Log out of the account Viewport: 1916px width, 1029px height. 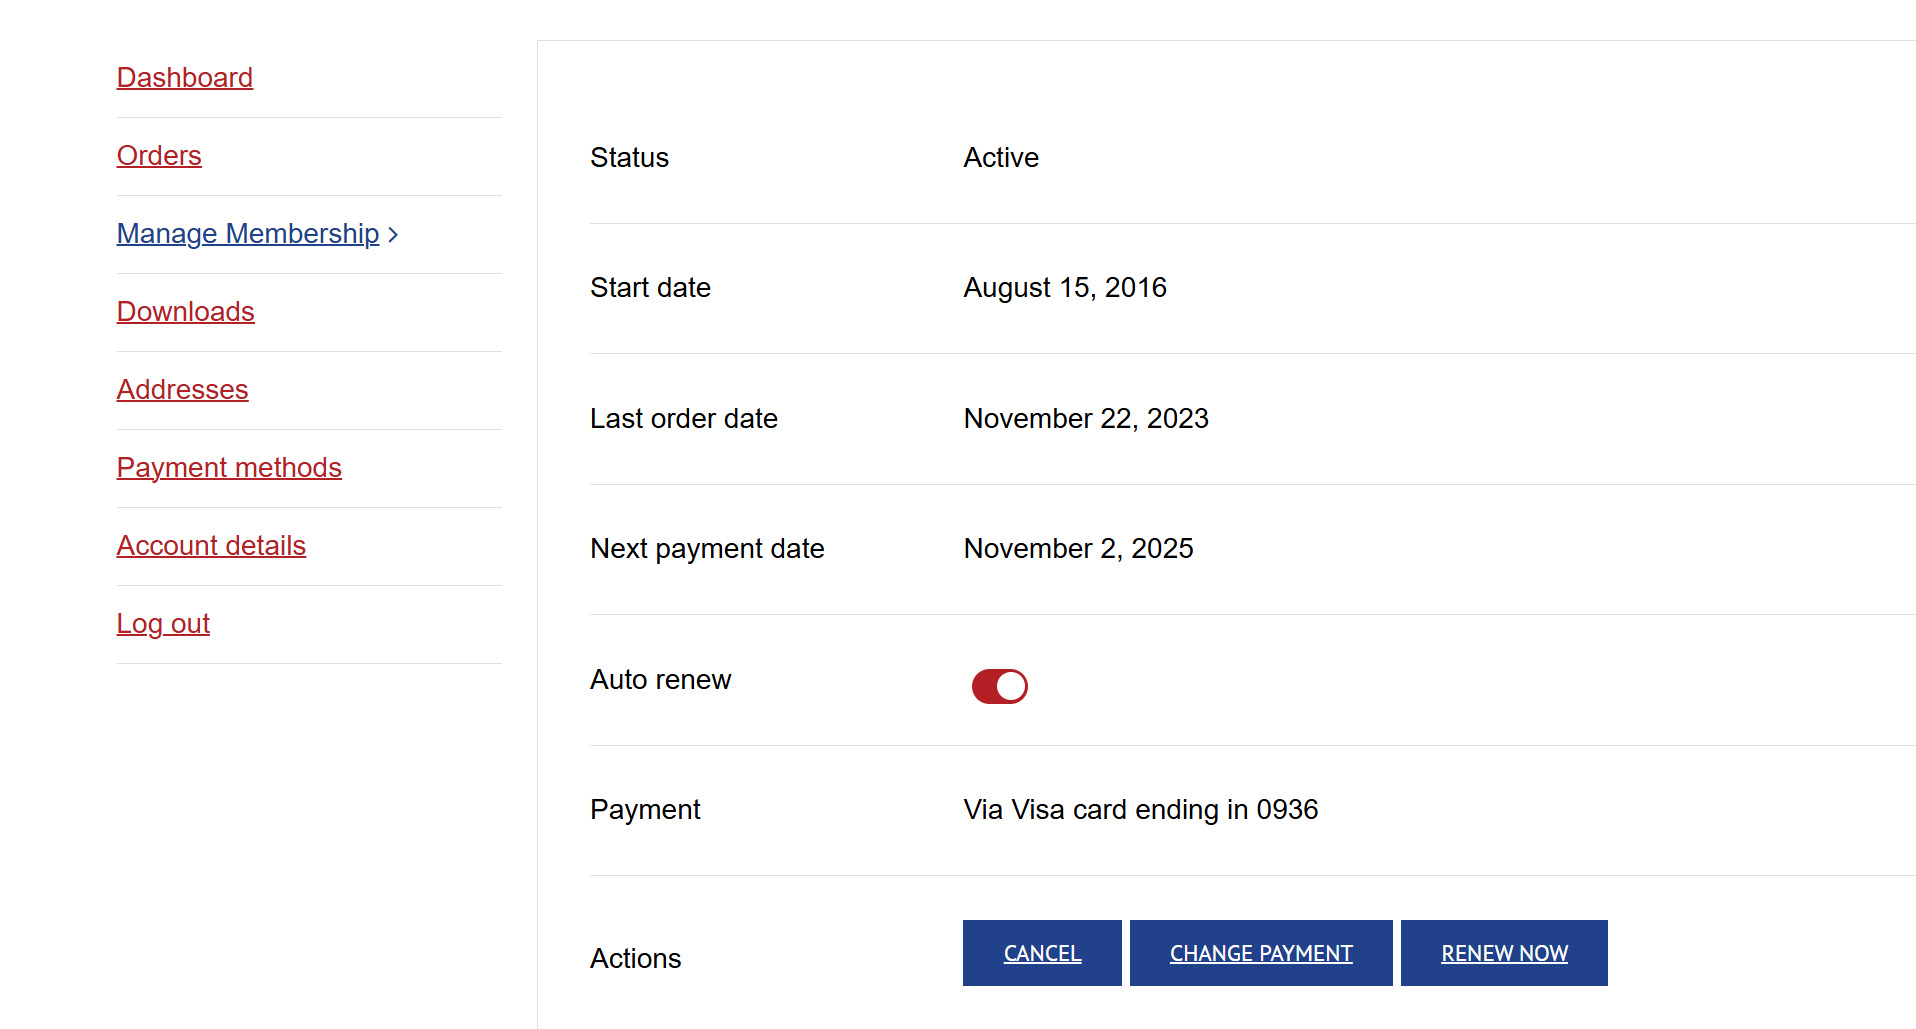(163, 624)
